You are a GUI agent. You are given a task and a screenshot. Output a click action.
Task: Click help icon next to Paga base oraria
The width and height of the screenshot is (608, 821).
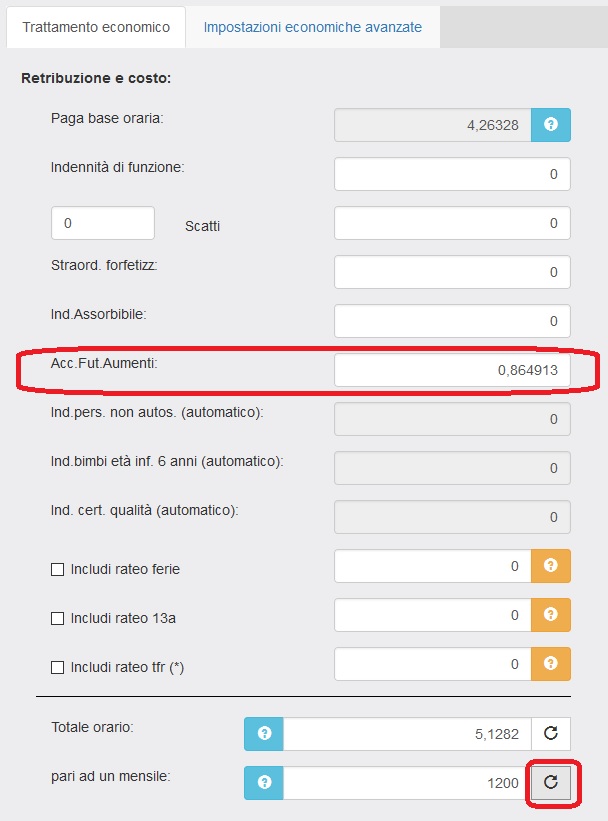(550, 125)
